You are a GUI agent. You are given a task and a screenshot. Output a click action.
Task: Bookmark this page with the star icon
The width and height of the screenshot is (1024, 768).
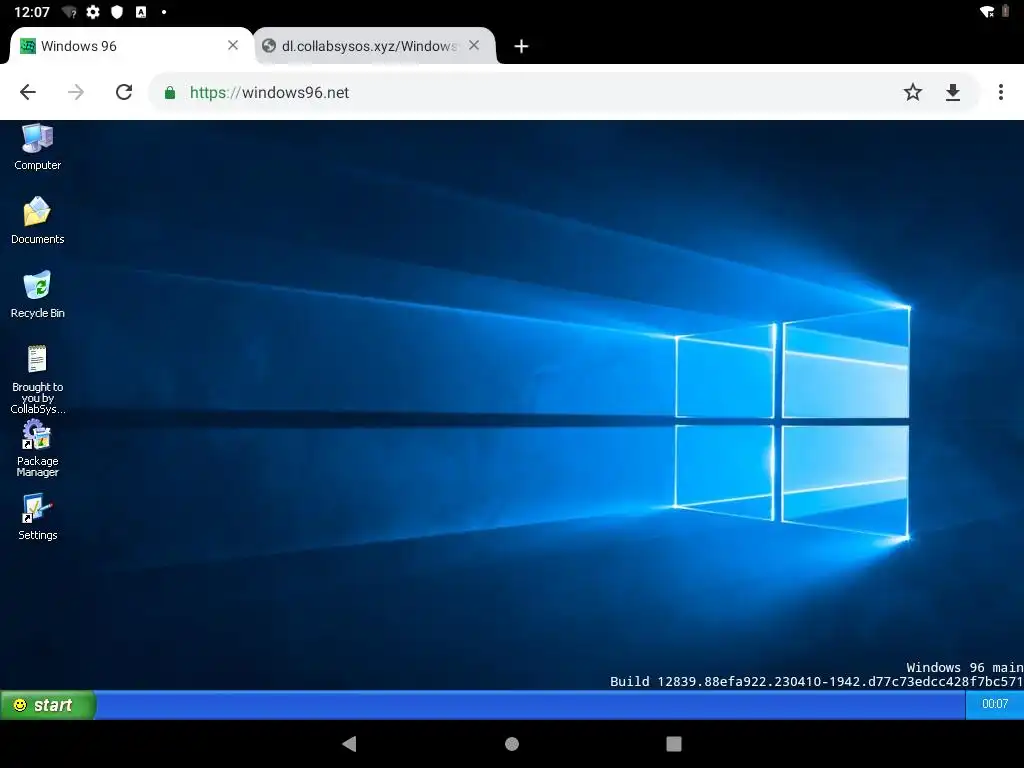(912, 92)
